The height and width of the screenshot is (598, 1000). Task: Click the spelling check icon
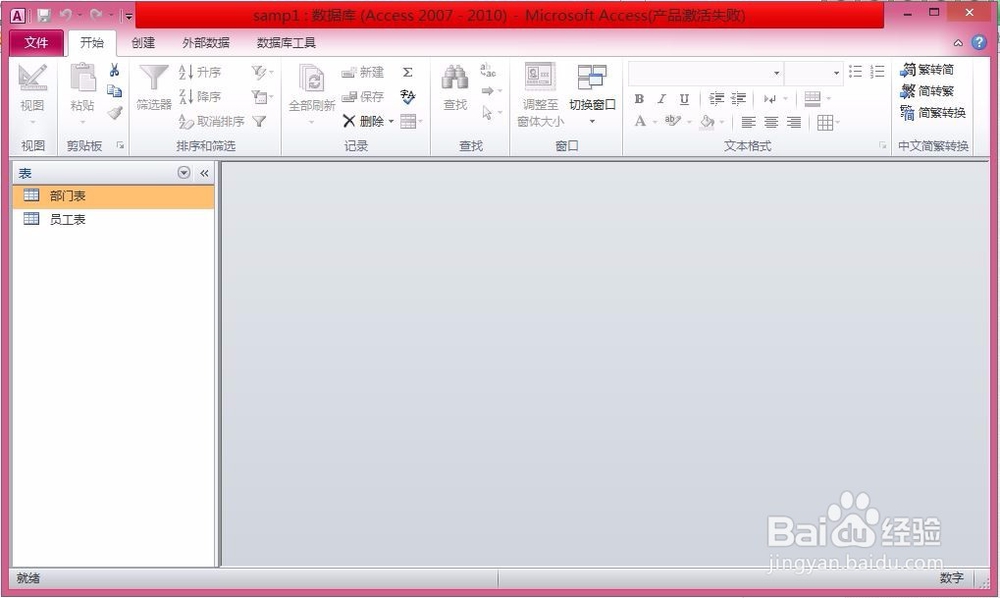click(408, 96)
